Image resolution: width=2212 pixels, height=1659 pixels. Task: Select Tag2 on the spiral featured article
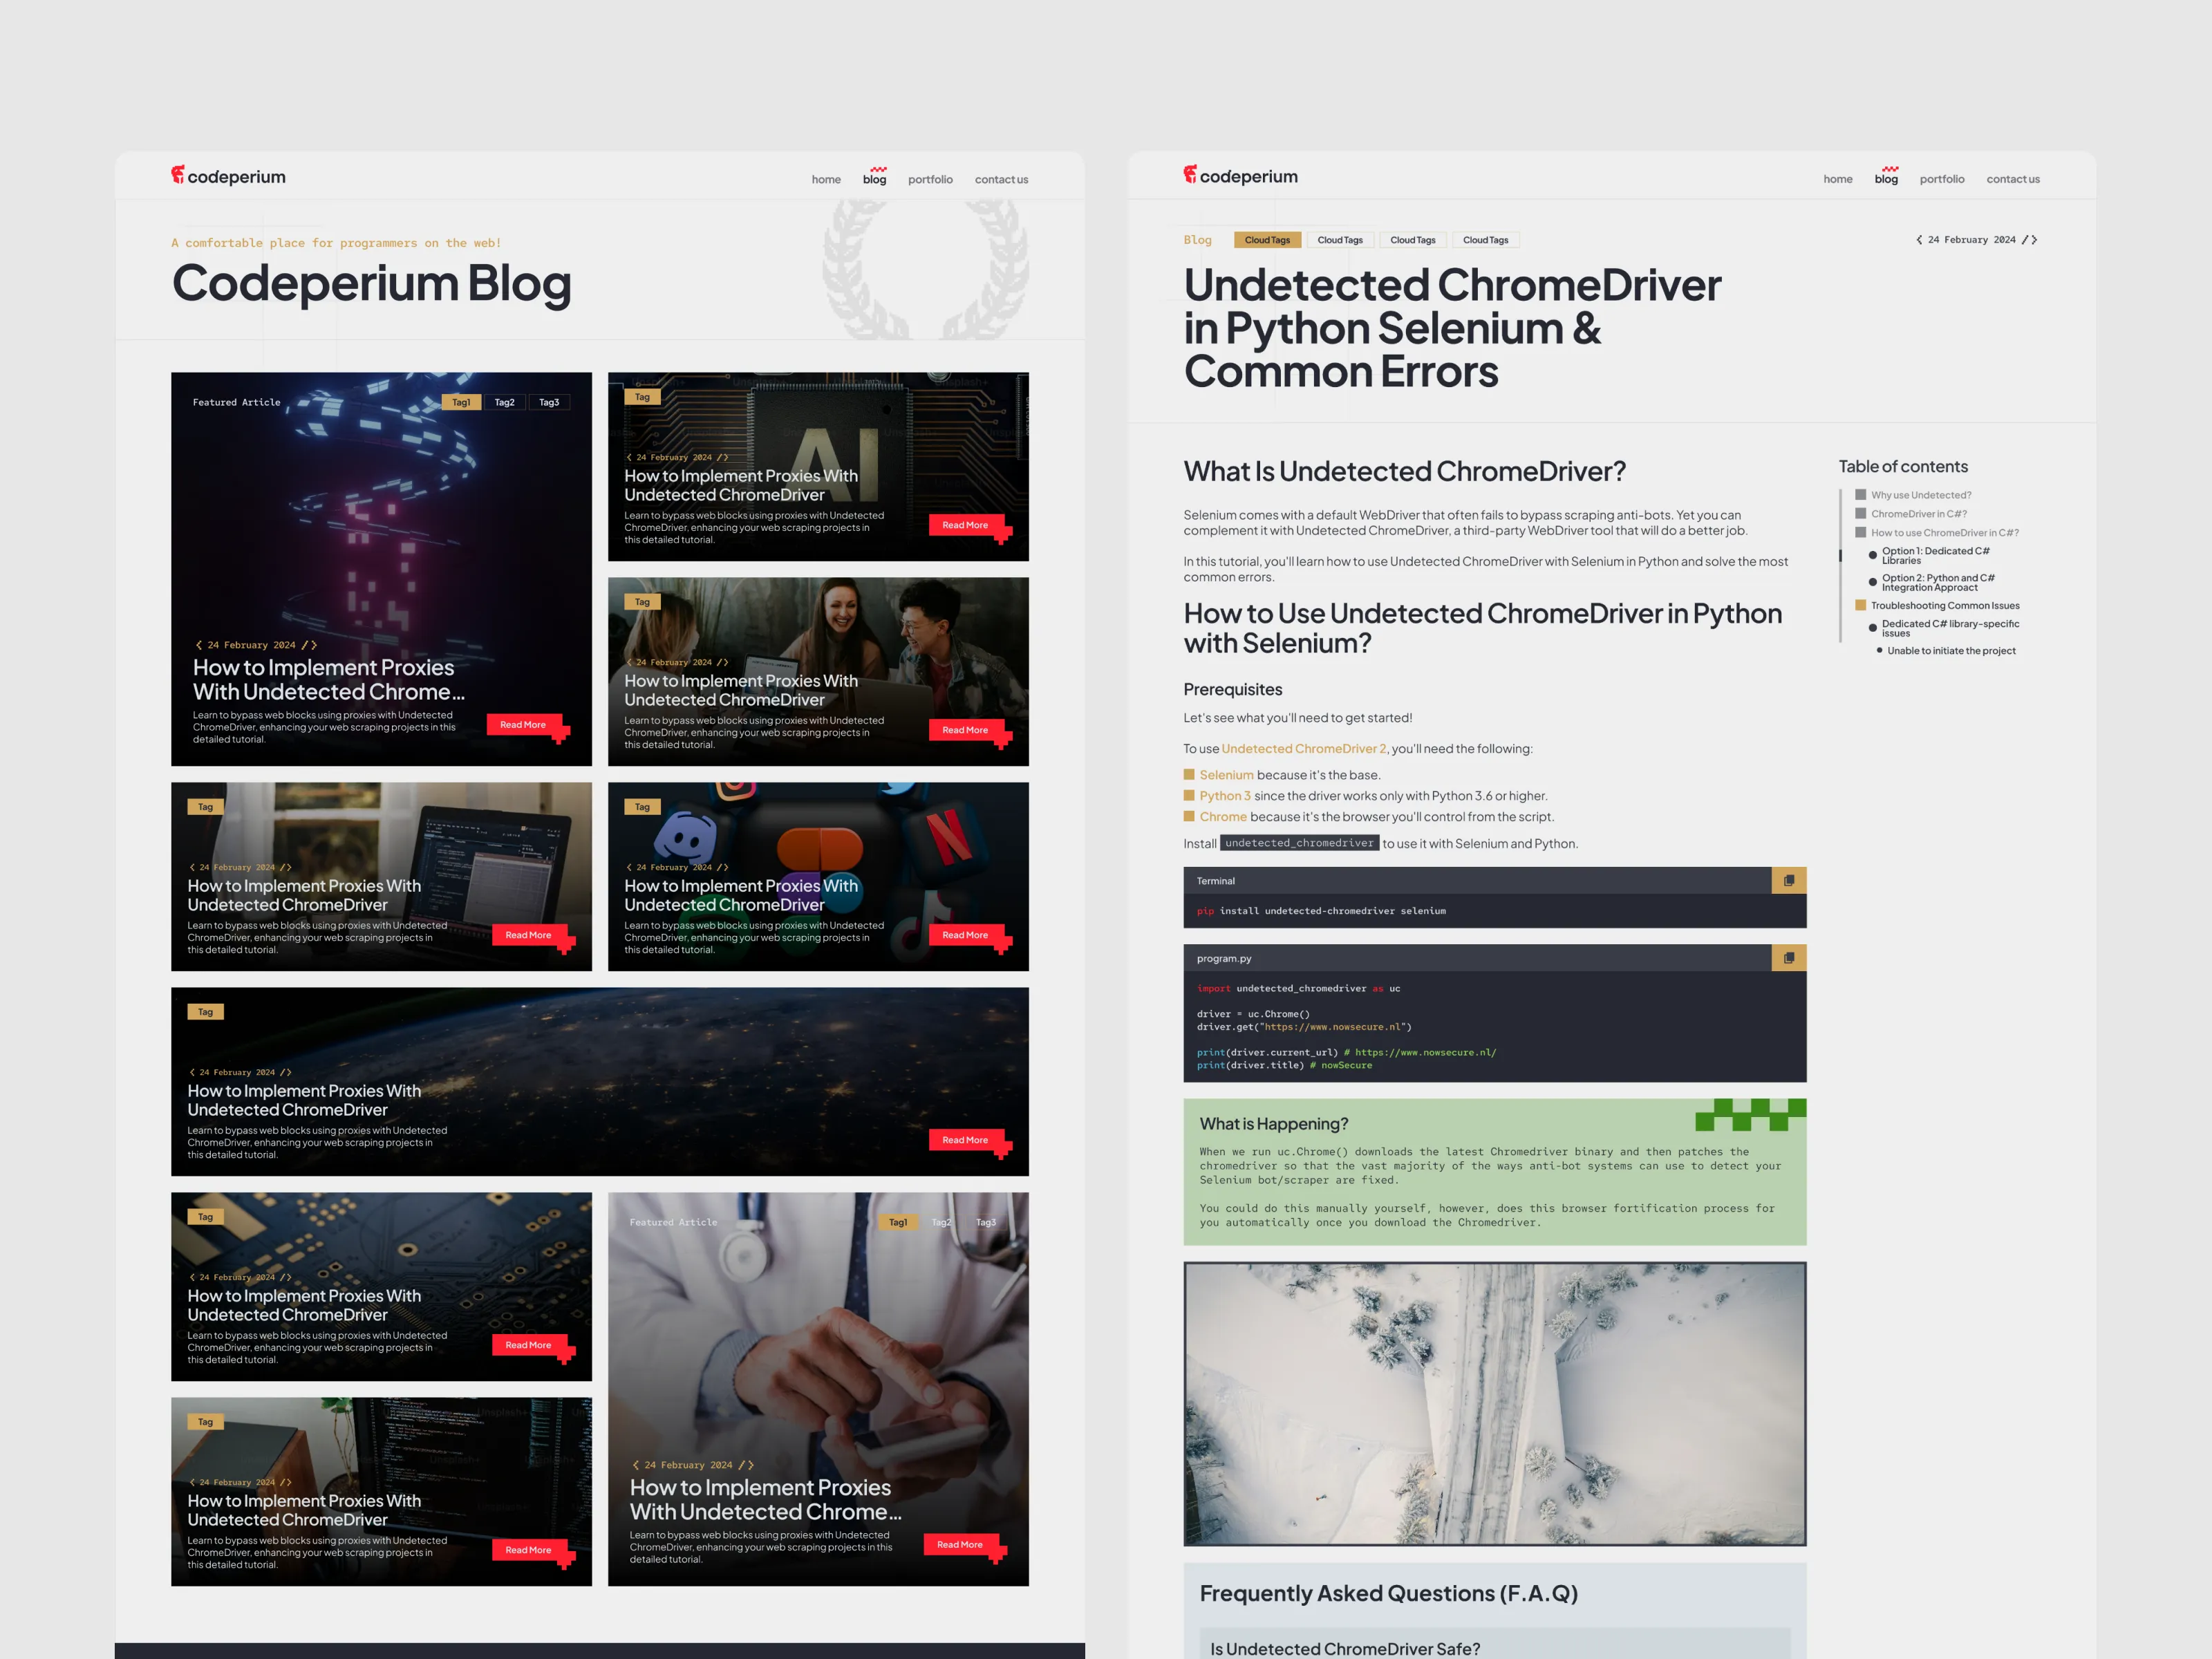tap(504, 402)
